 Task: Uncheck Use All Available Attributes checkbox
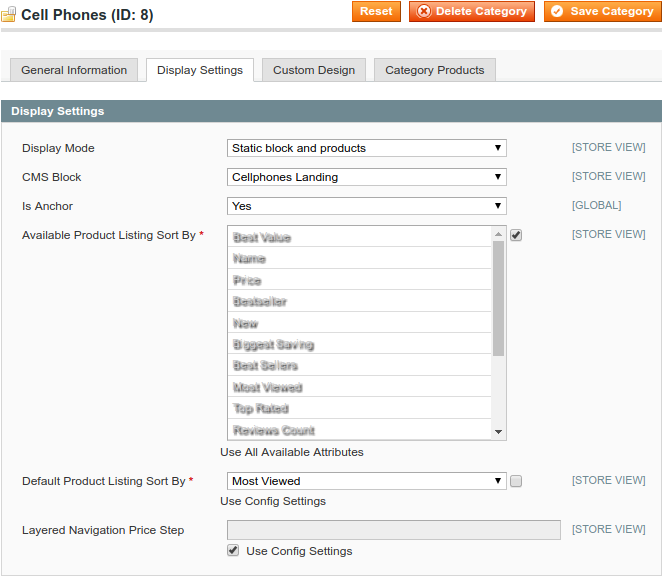click(x=516, y=235)
